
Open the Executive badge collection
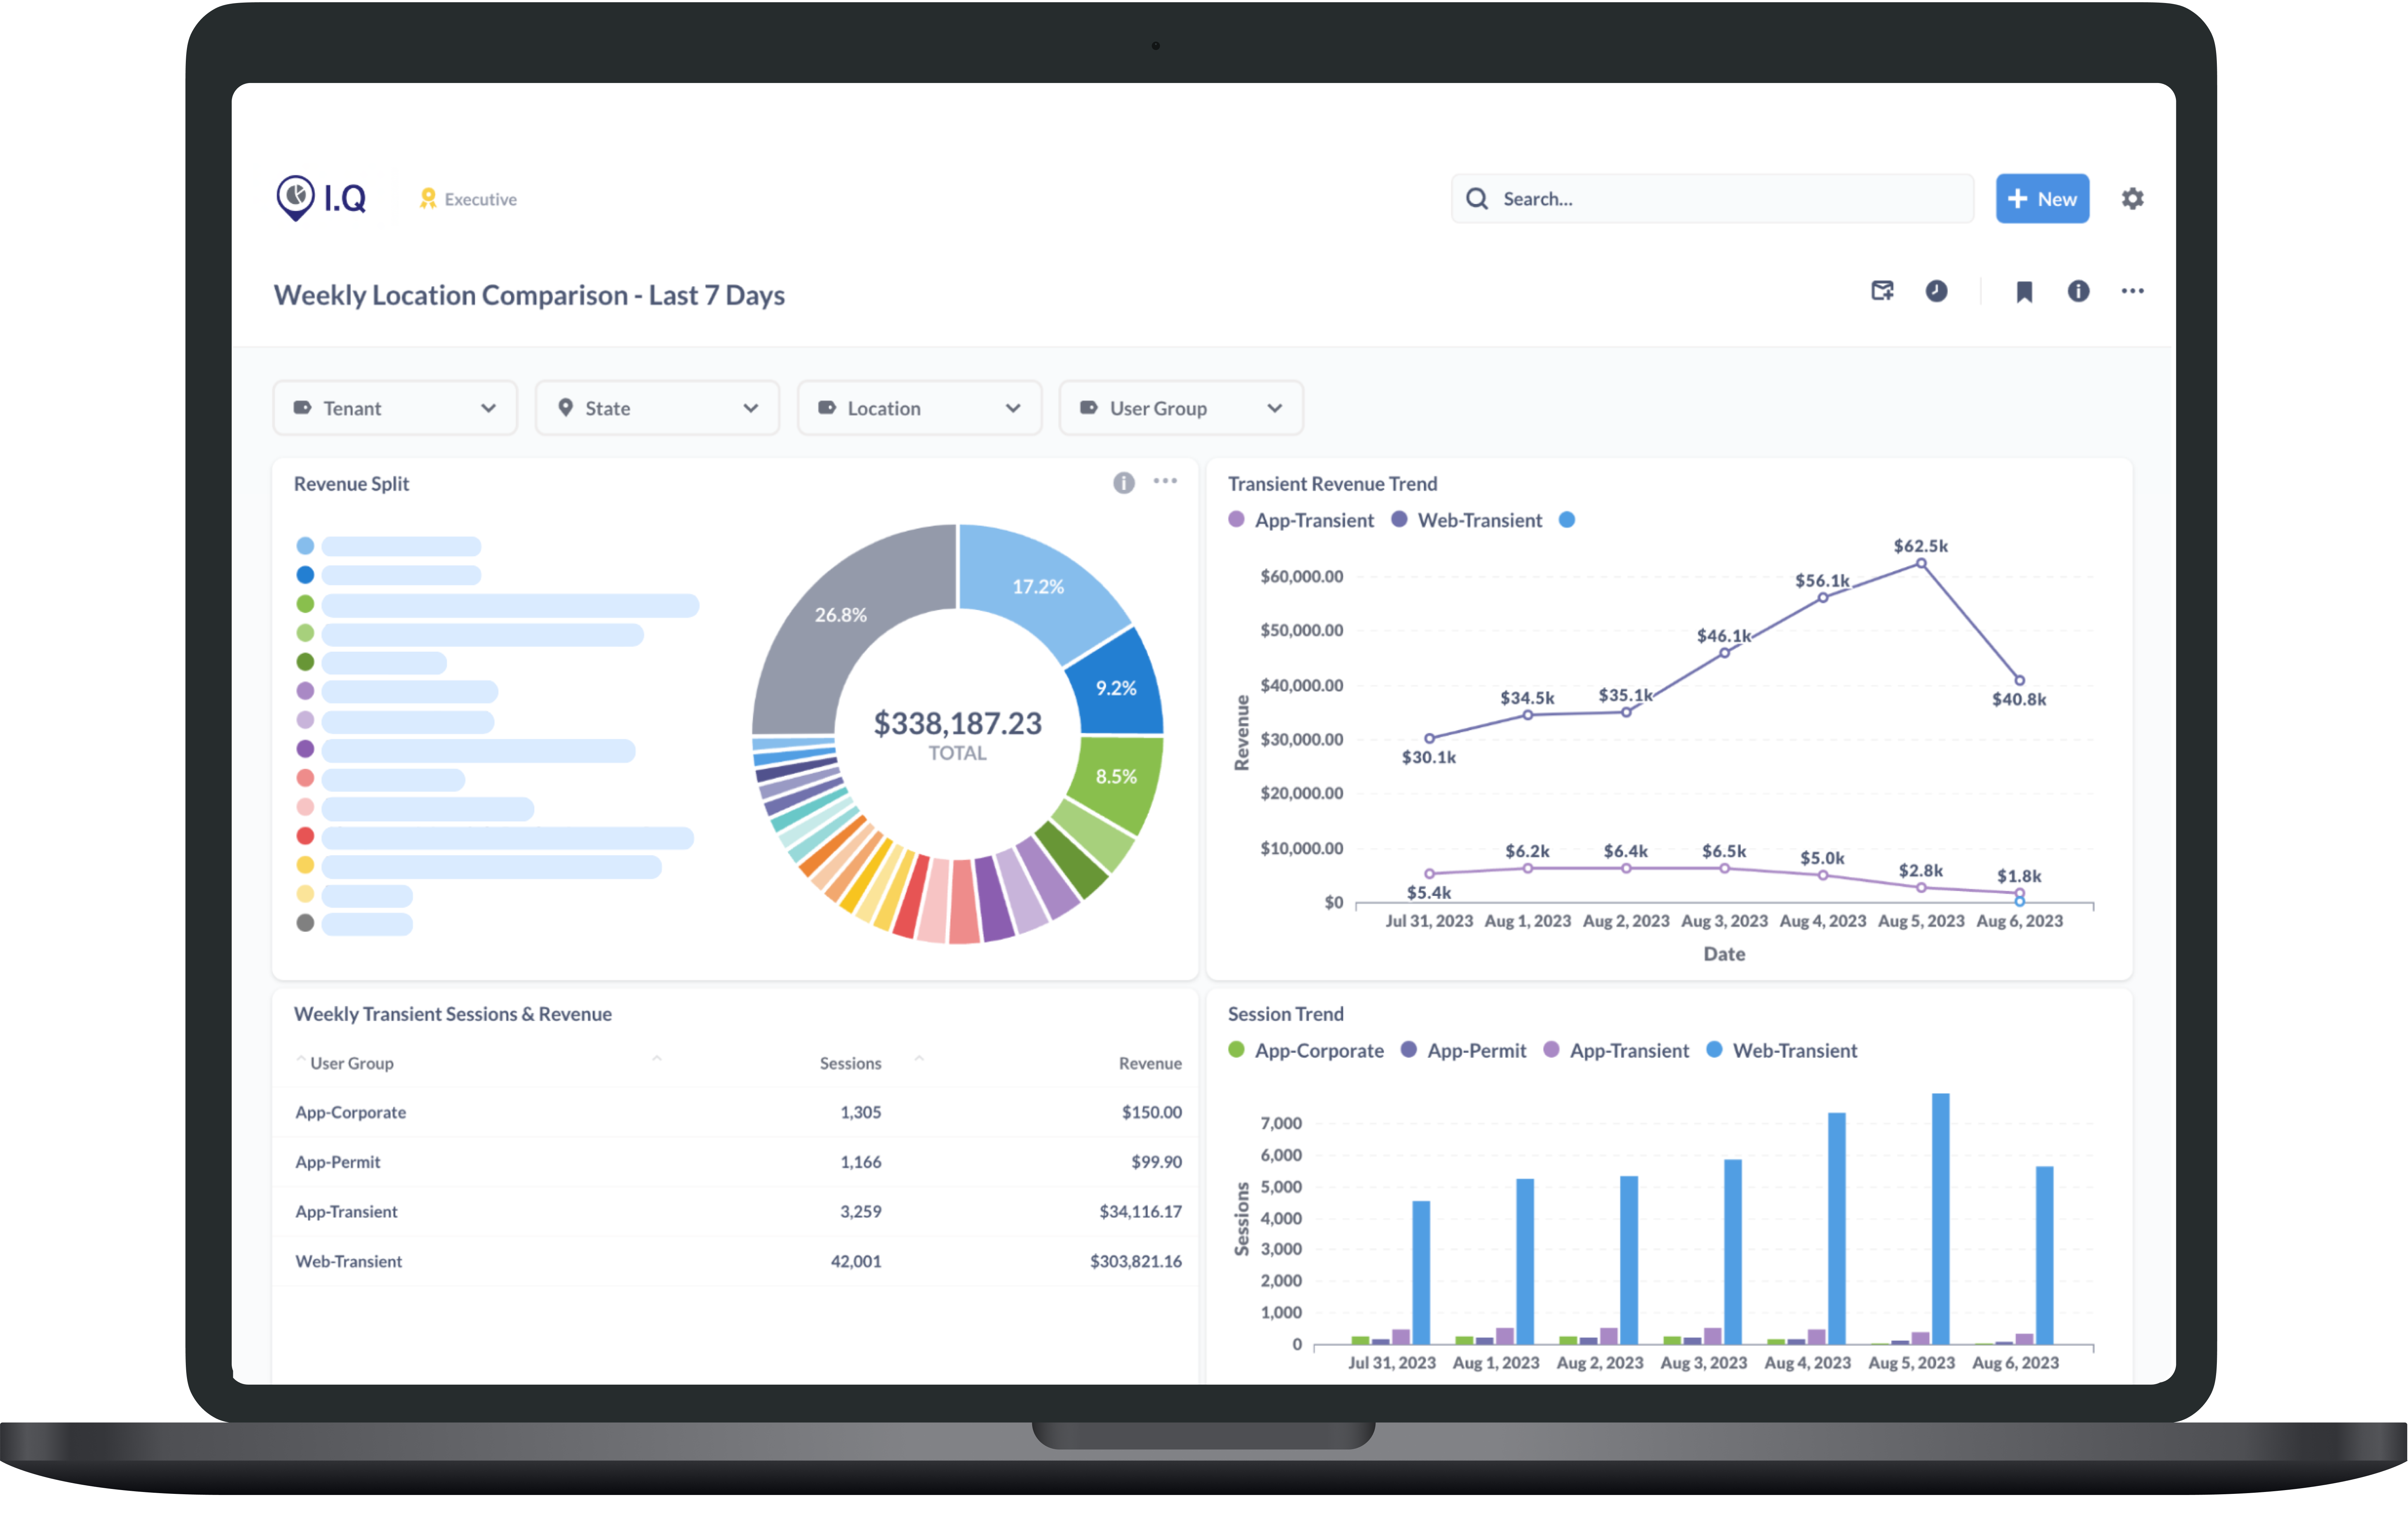click(x=468, y=199)
